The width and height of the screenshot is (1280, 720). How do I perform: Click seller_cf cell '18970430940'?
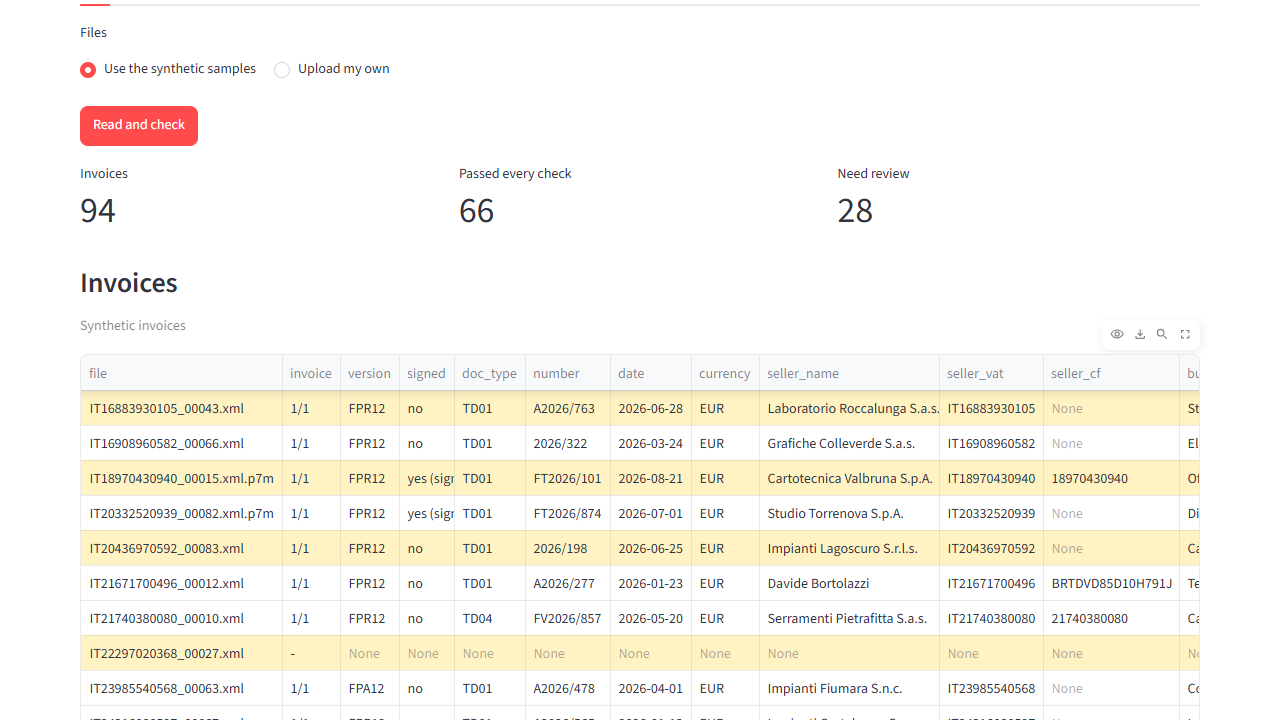(1111, 478)
